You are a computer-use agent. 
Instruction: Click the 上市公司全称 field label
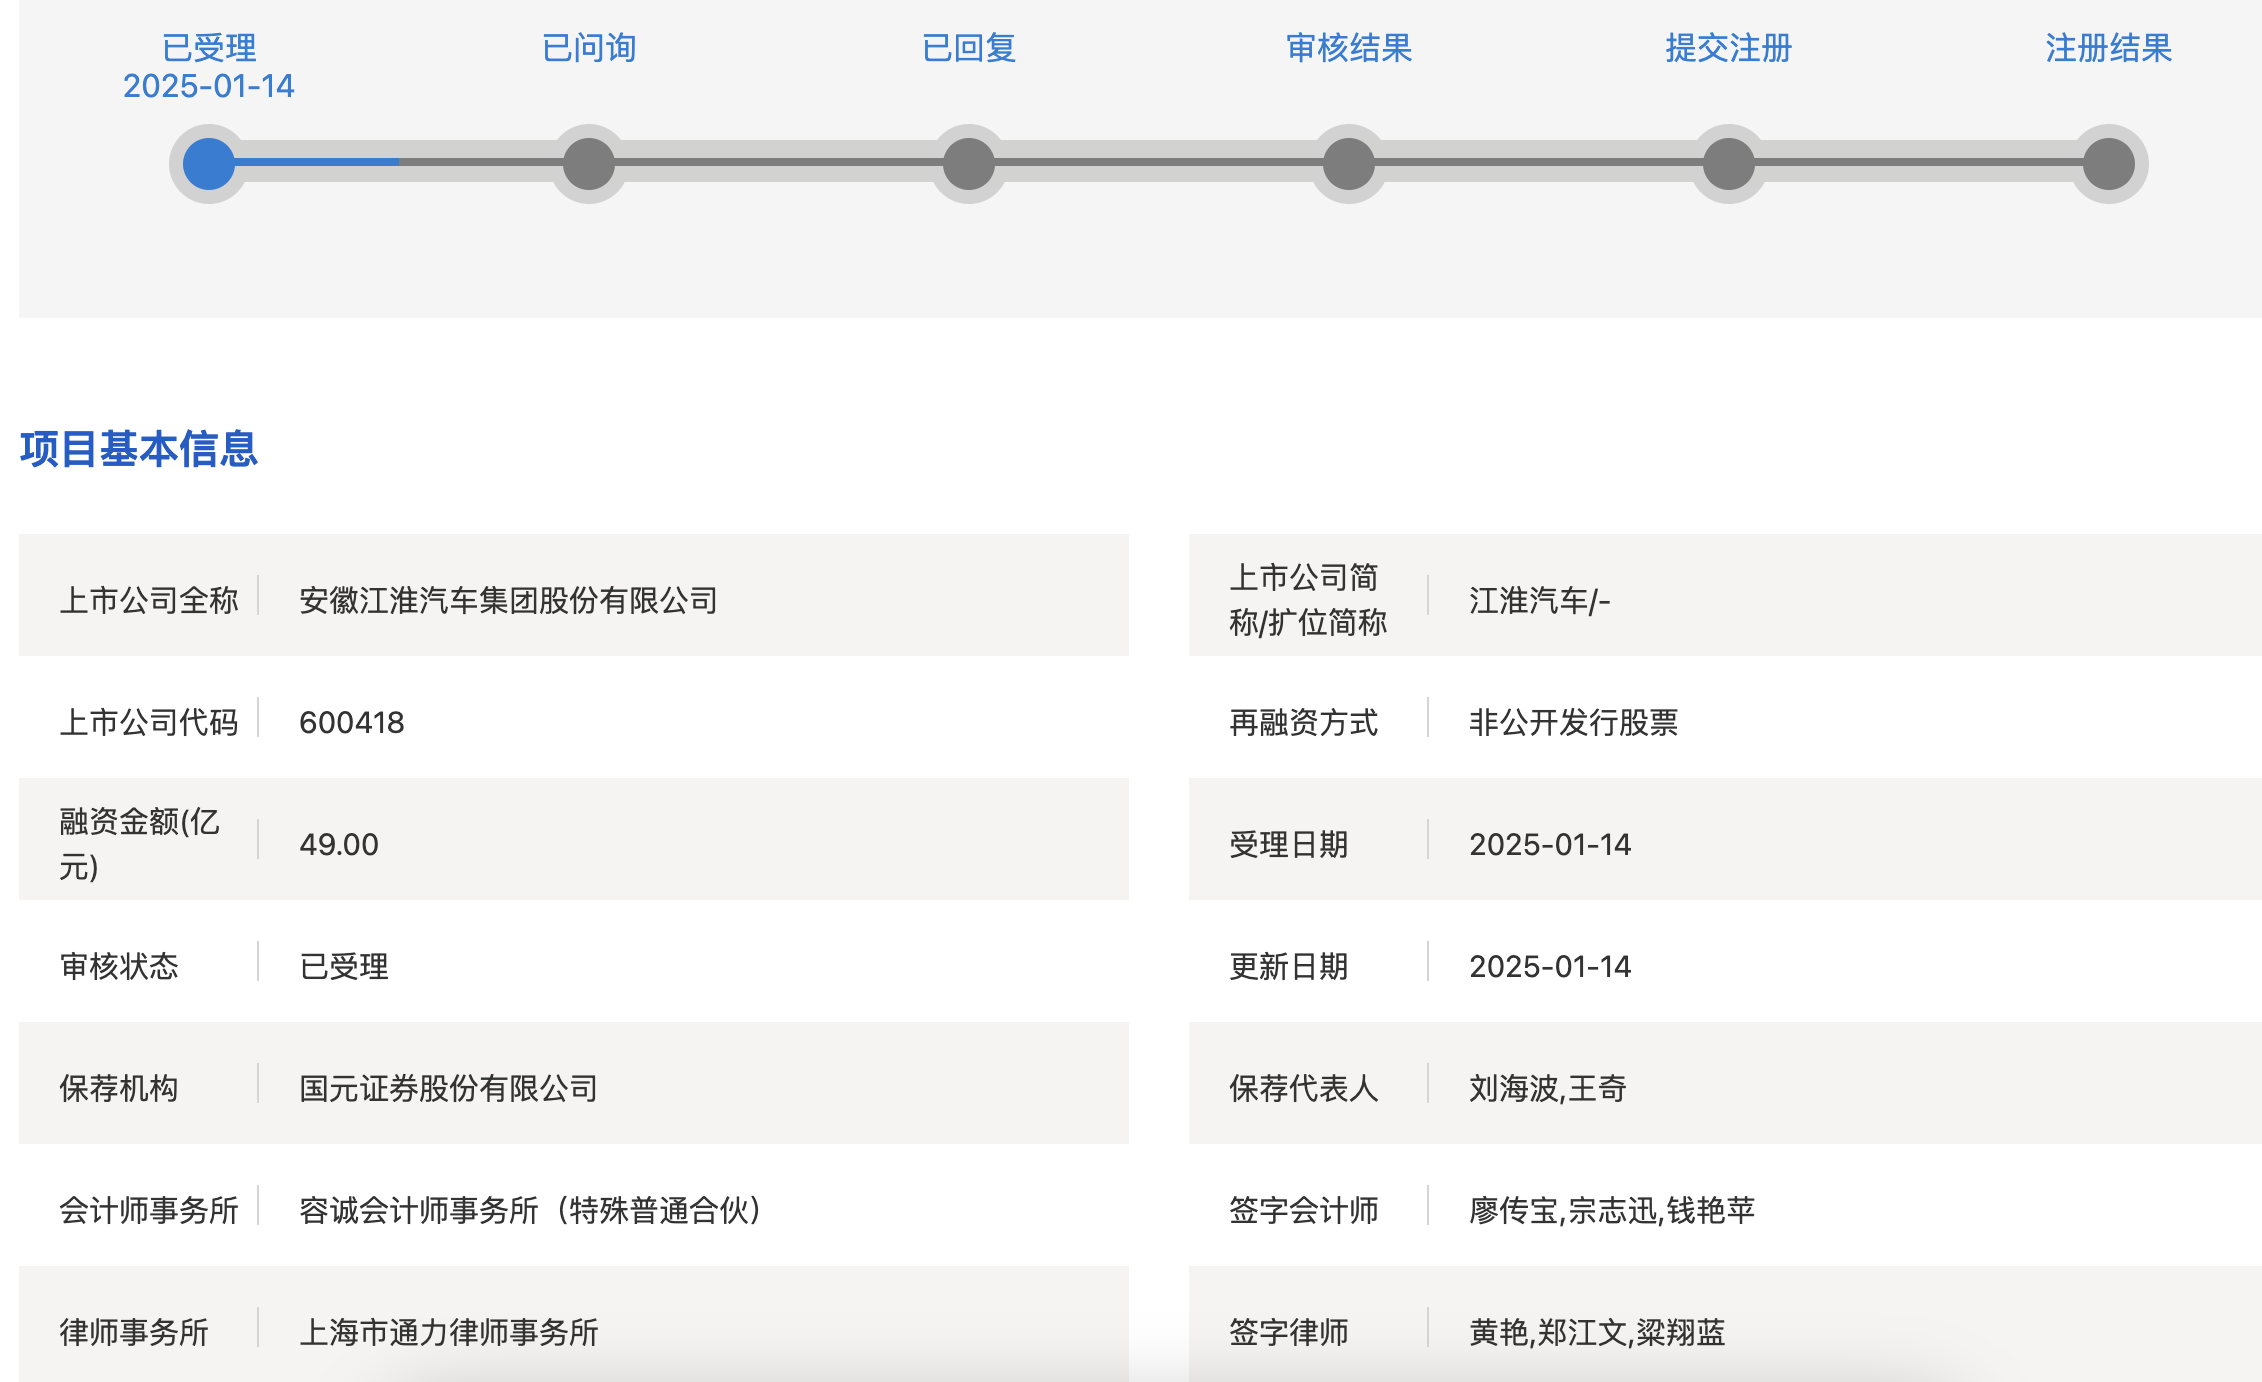click(149, 600)
